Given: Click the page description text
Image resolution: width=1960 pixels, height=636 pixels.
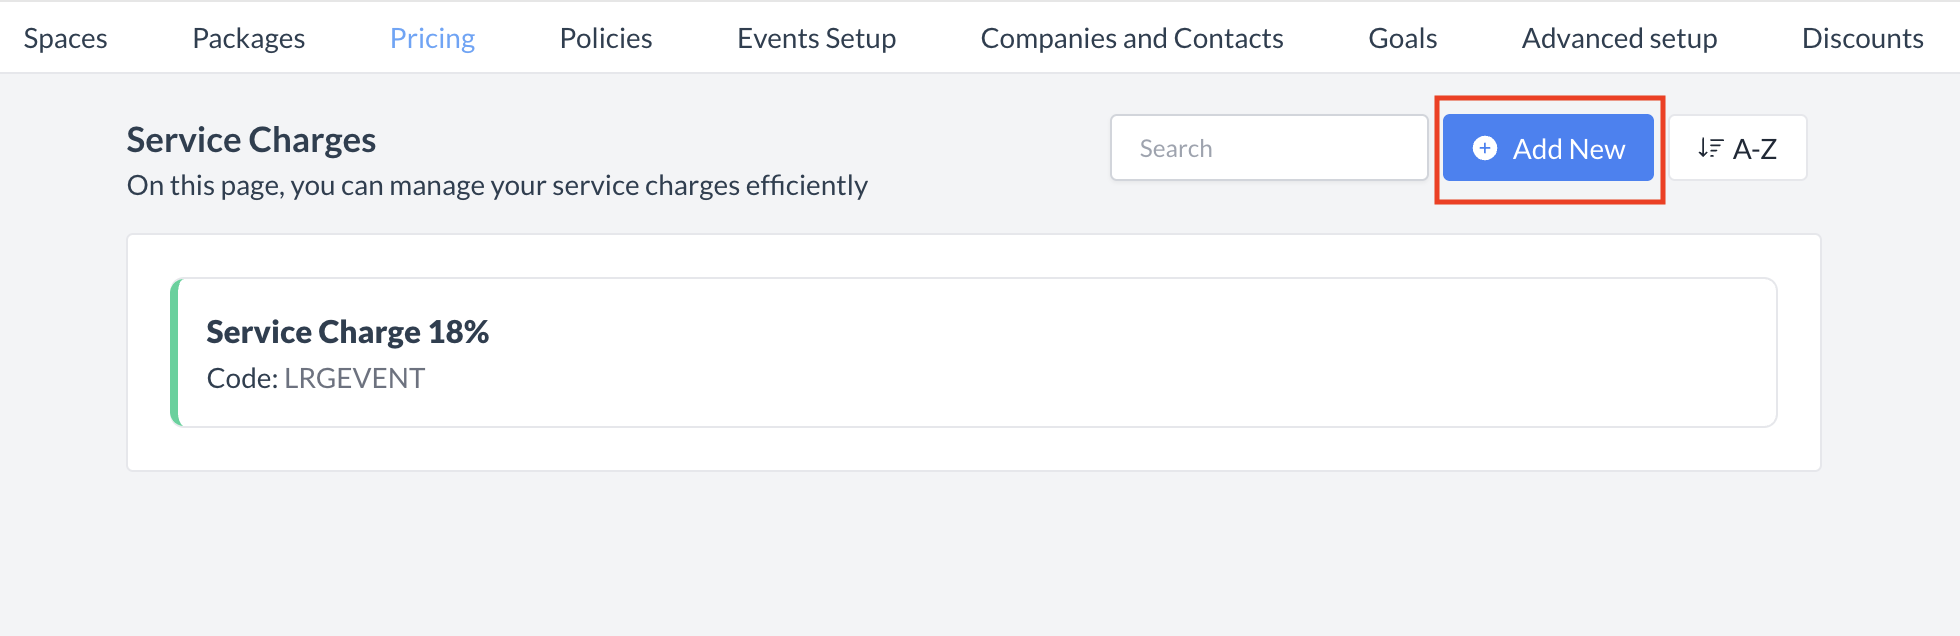Looking at the screenshot, I should click(497, 185).
